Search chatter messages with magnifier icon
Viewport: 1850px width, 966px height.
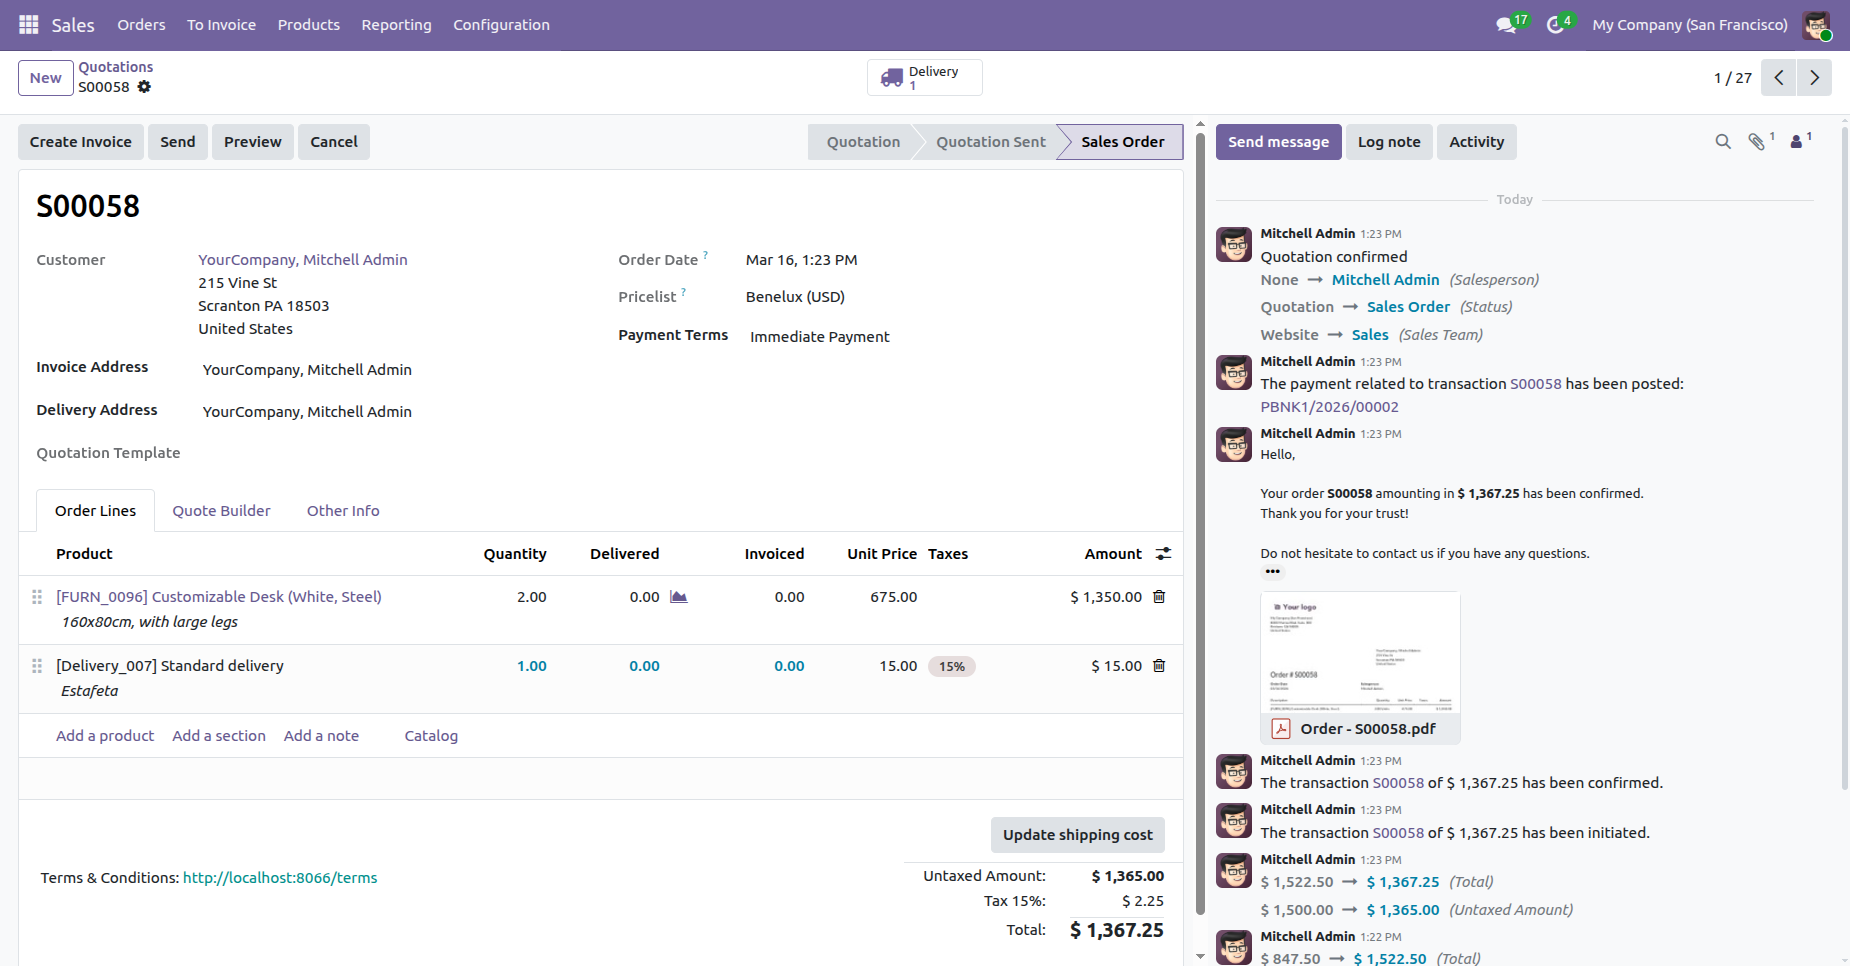pyautogui.click(x=1722, y=142)
